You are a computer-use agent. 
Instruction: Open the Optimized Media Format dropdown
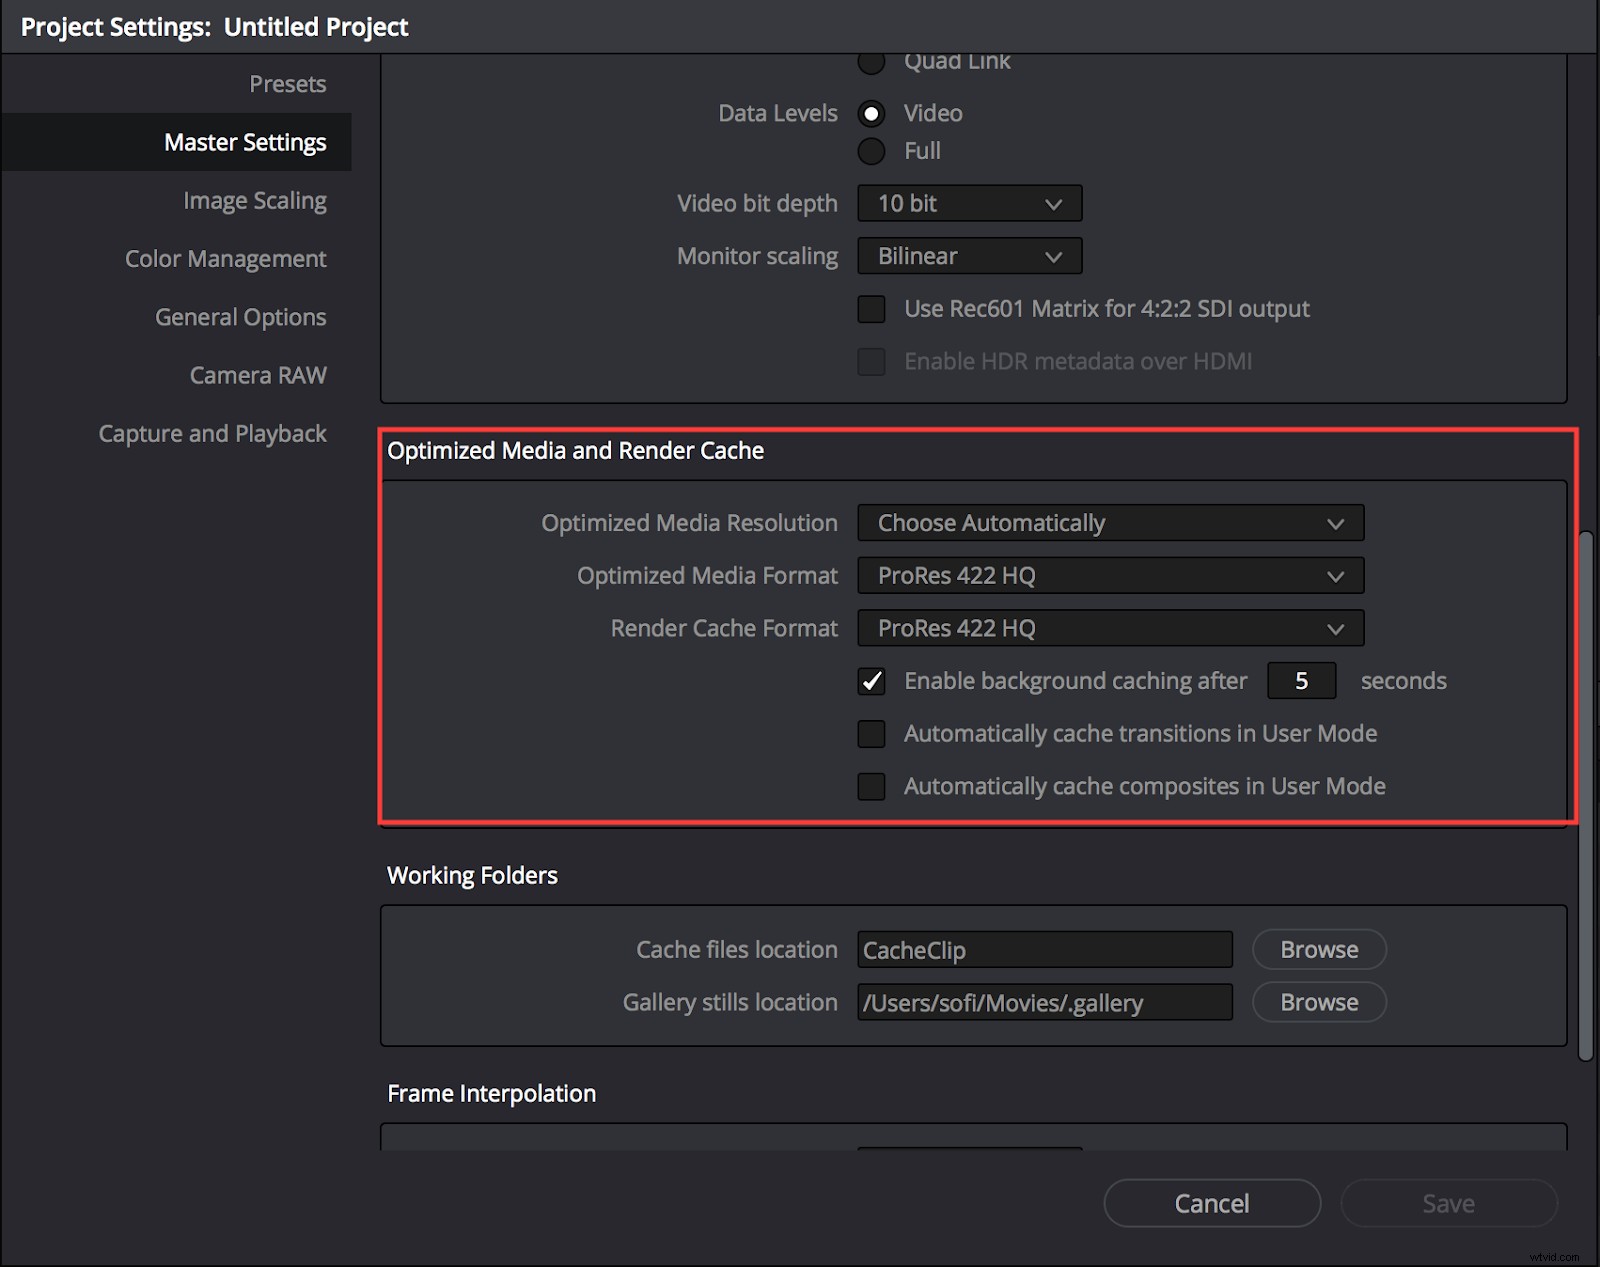pyautogui.click(x=1109, y=575)
